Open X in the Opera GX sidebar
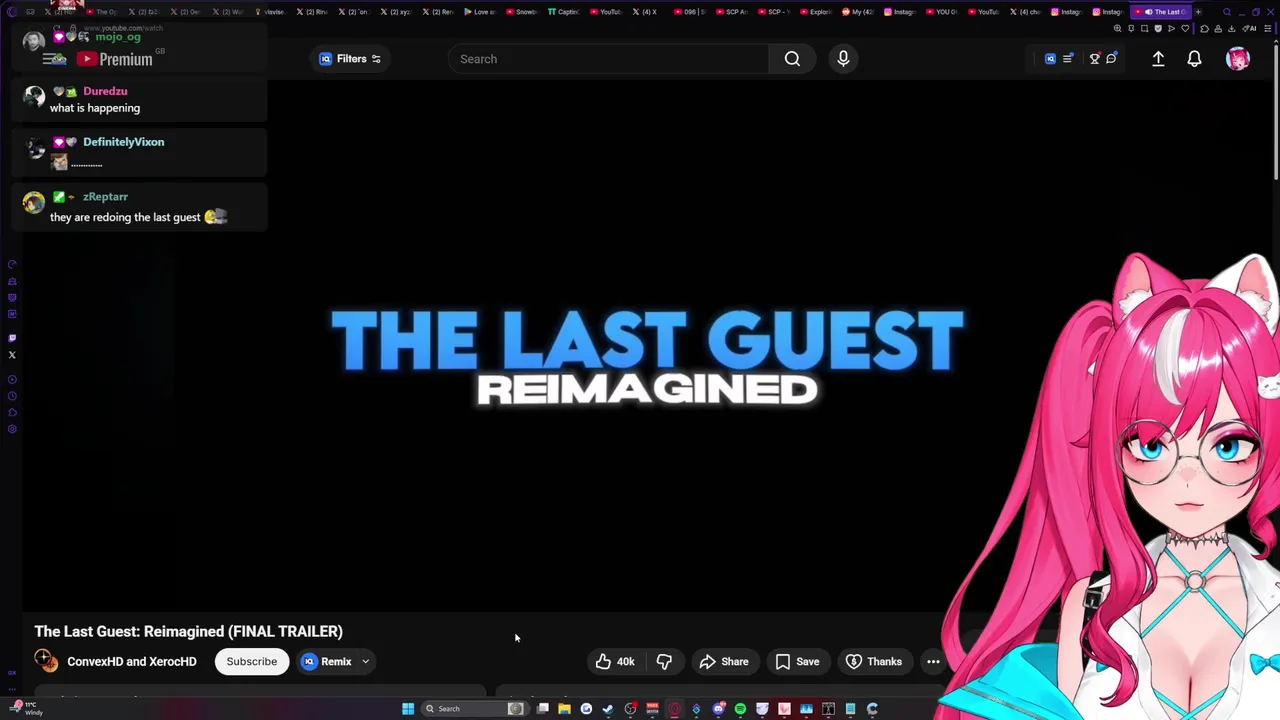 [12, 355]
